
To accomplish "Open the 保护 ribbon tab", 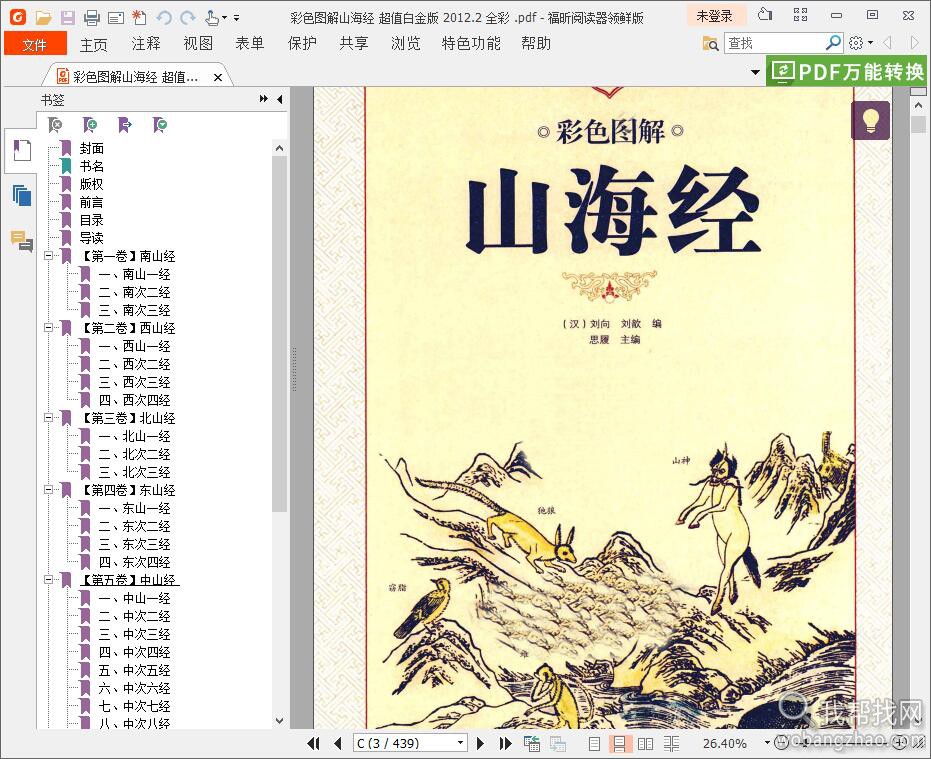I will click(302, 44).
